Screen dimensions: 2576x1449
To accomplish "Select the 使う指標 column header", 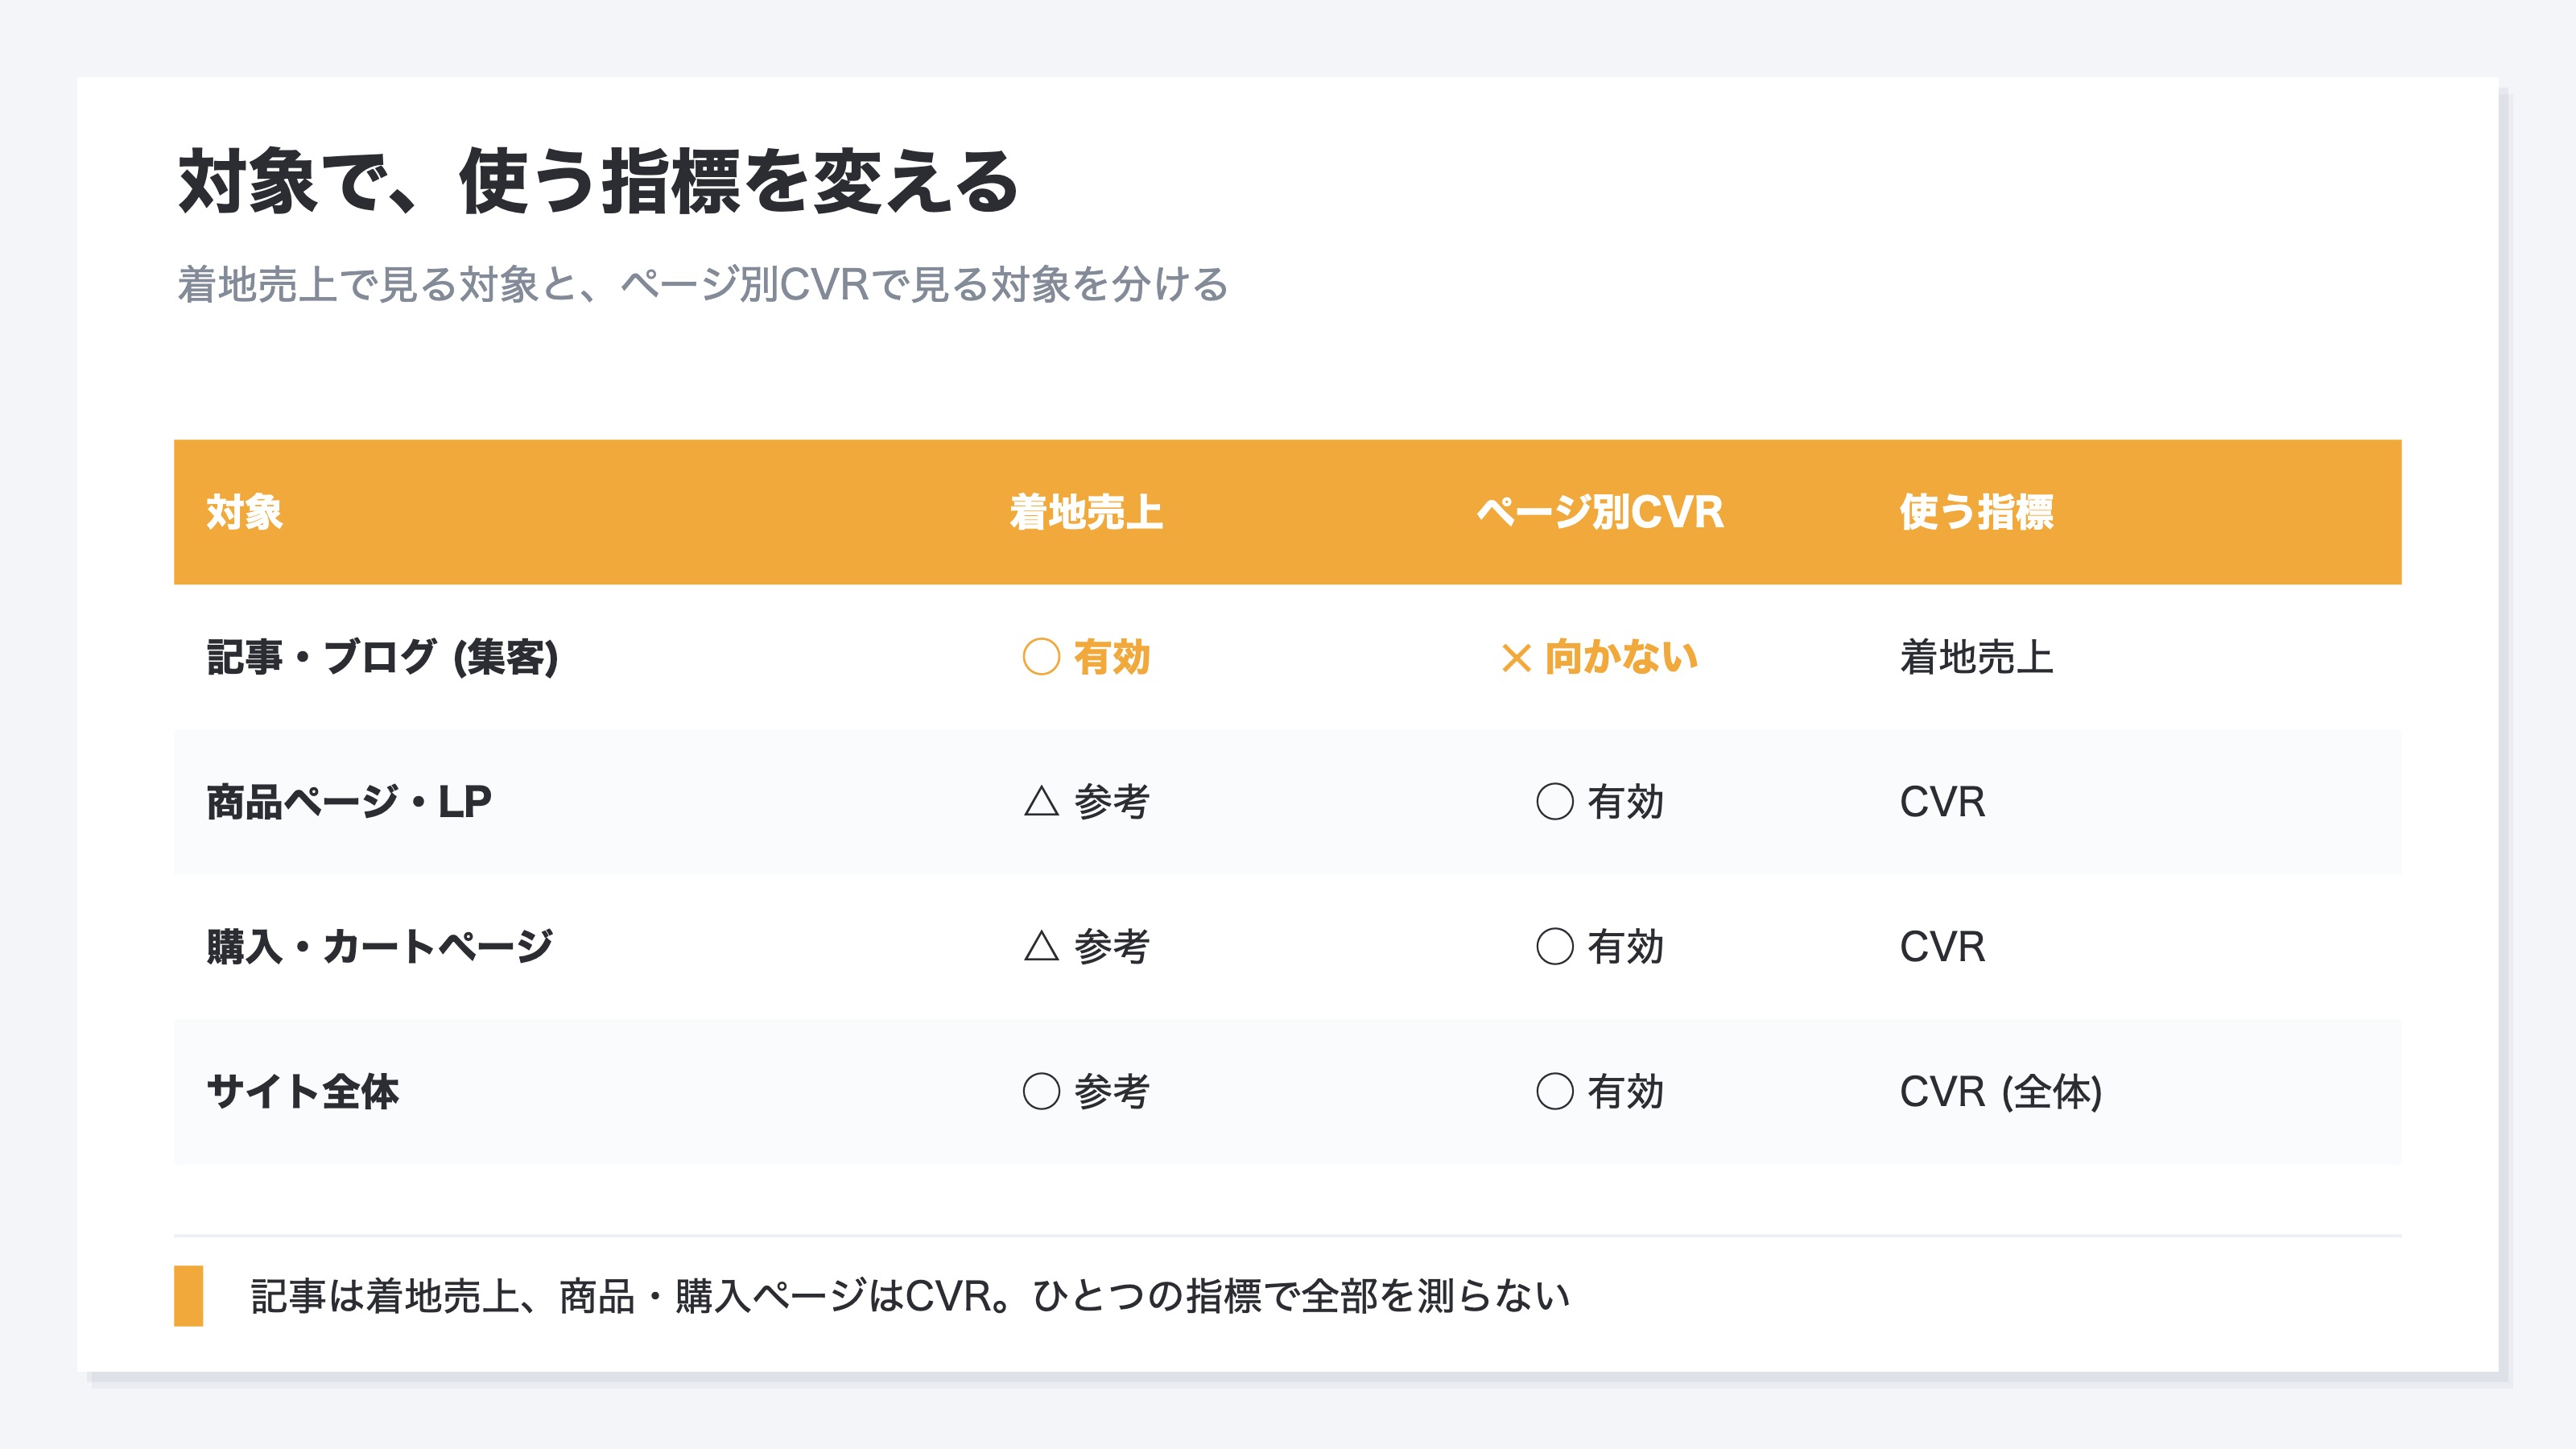I will pyautogui.click(x=1976, y=512).
